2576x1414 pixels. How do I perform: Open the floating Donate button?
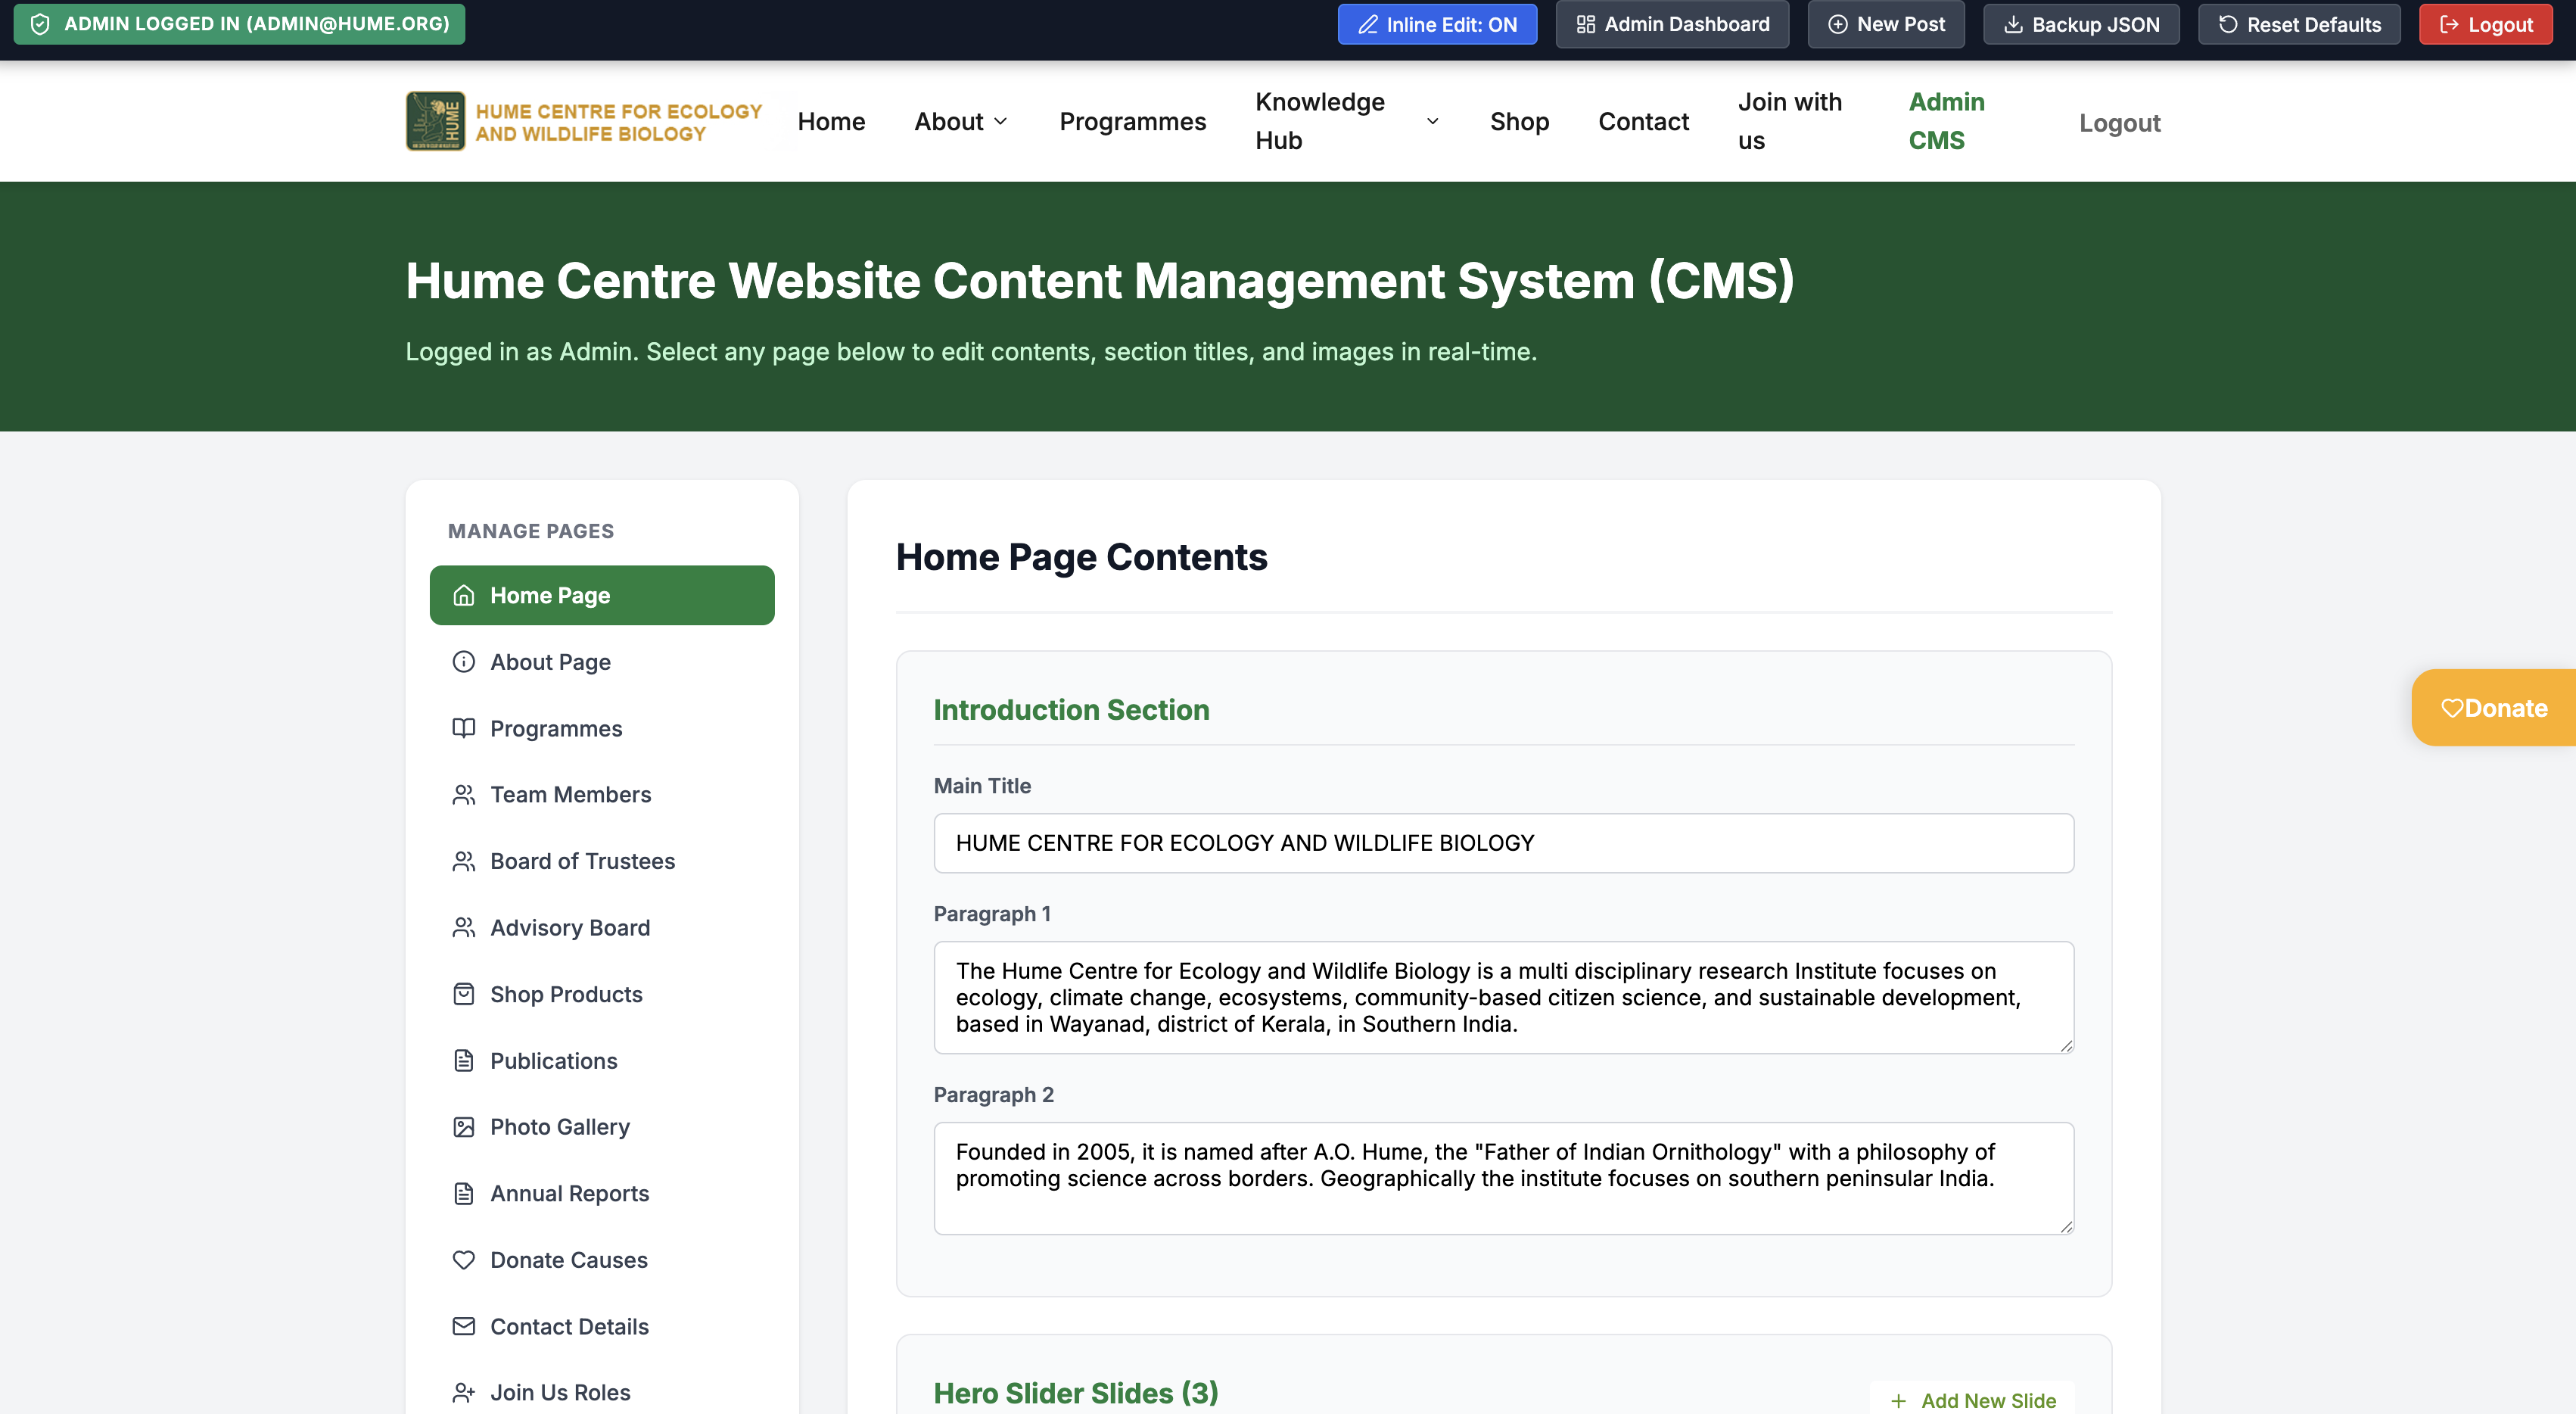click(x=2494, y=708)
